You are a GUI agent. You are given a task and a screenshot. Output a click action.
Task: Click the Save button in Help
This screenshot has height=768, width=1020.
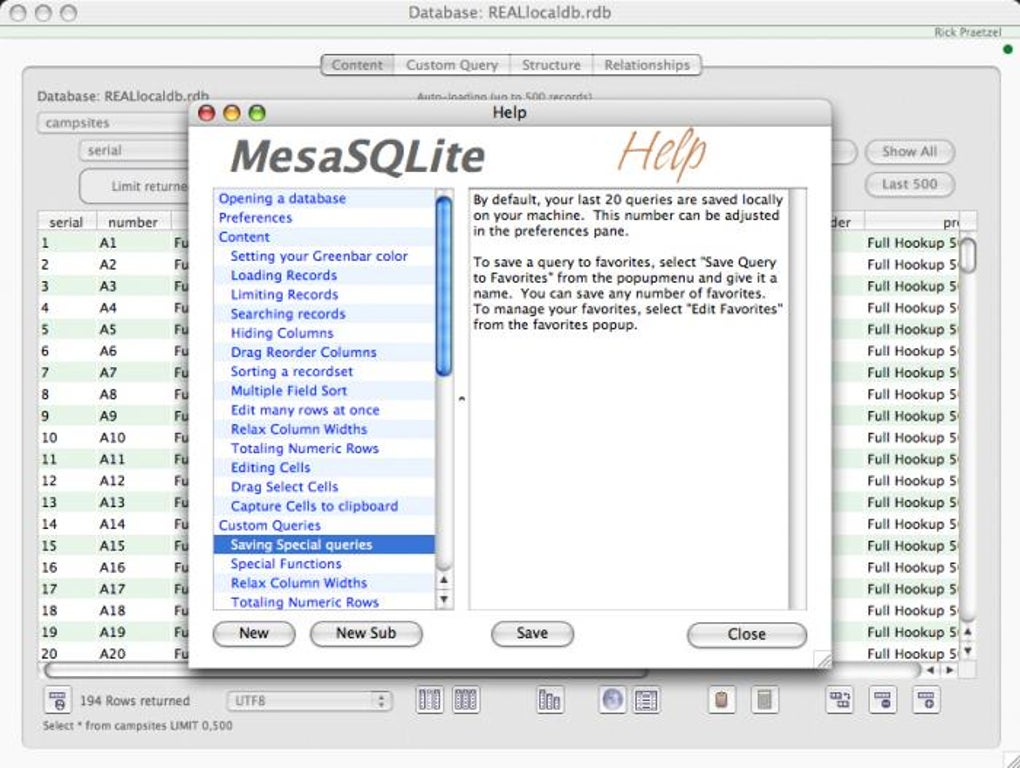coord(532,633)
